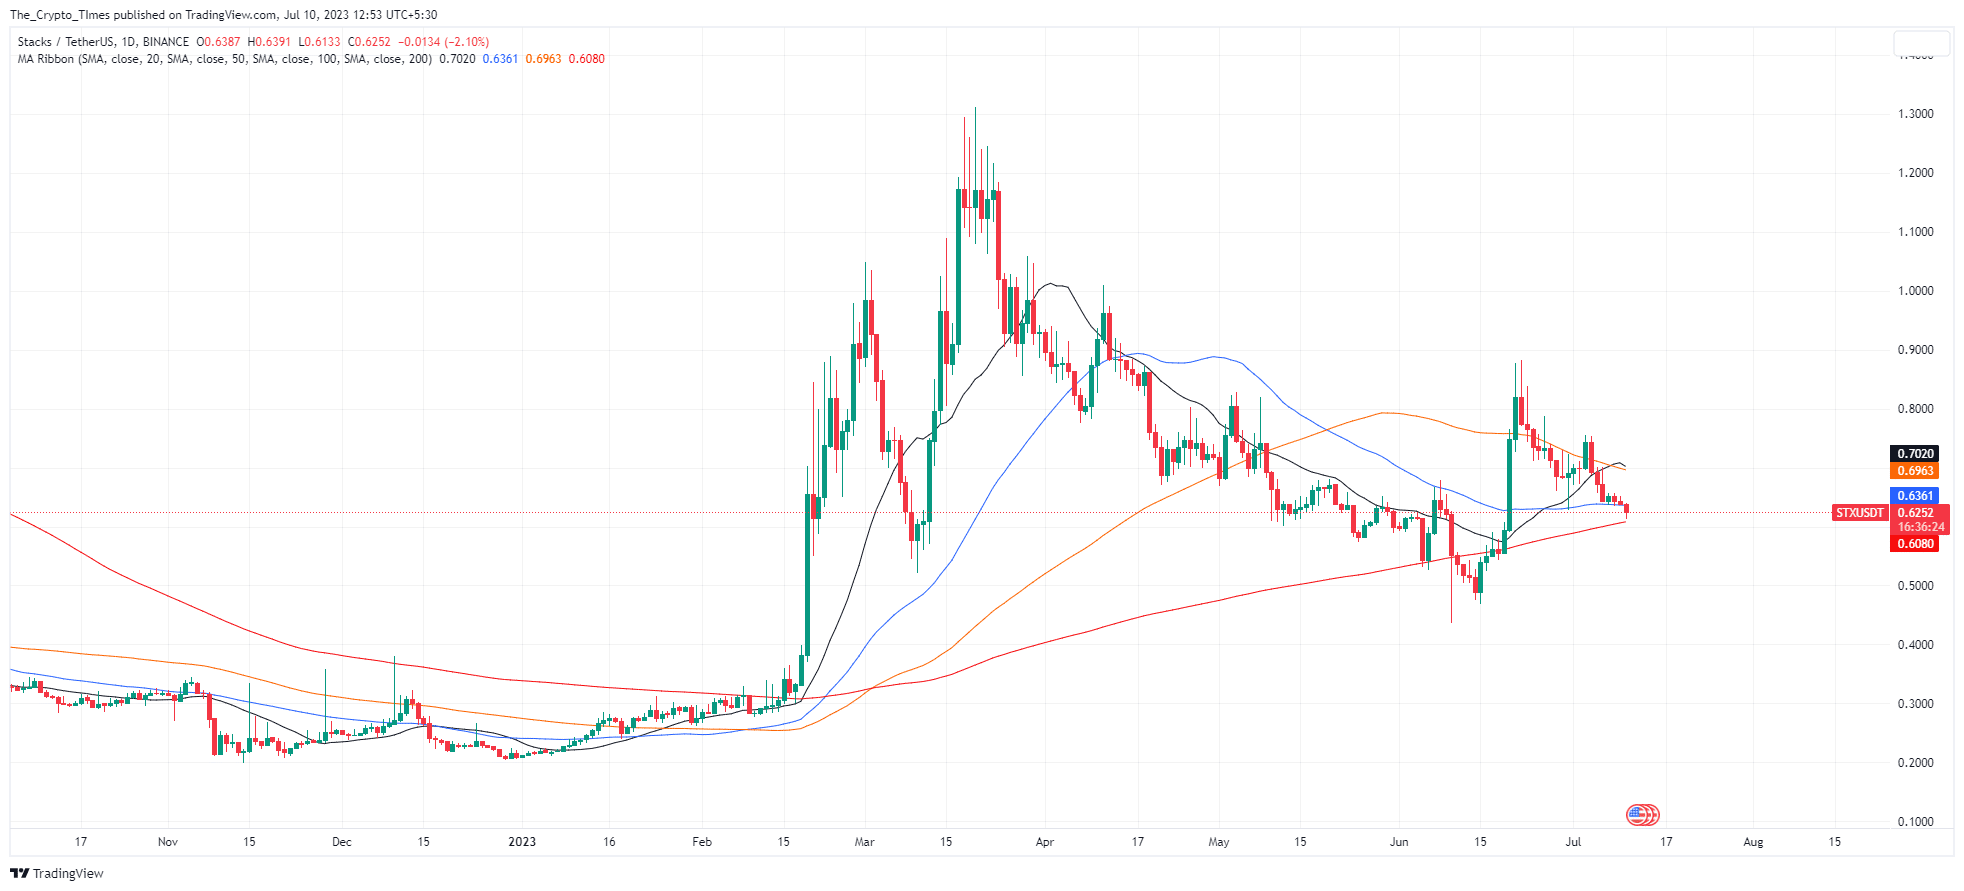Click the STXUSDT red symbol label
Screen dimensions: 1964x891
[1859, 513]
